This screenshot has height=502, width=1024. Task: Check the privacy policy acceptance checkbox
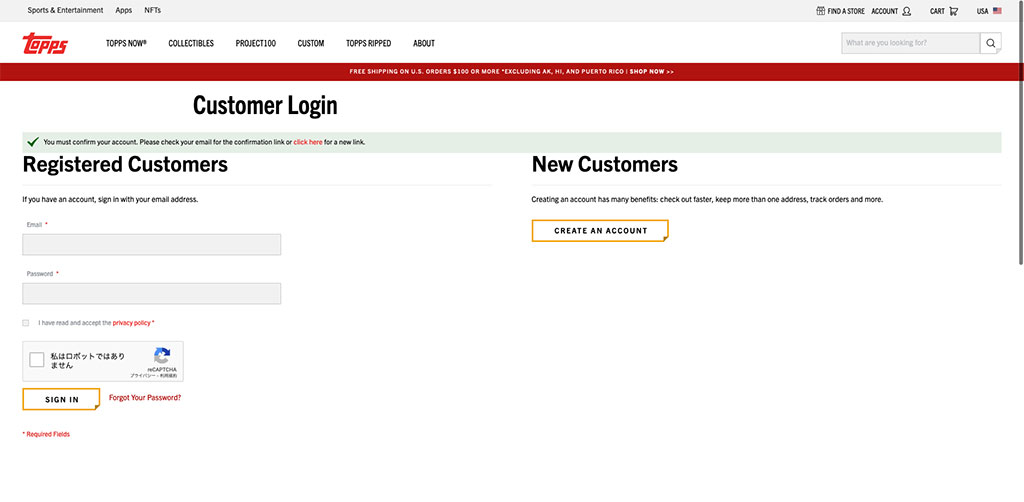26,323
